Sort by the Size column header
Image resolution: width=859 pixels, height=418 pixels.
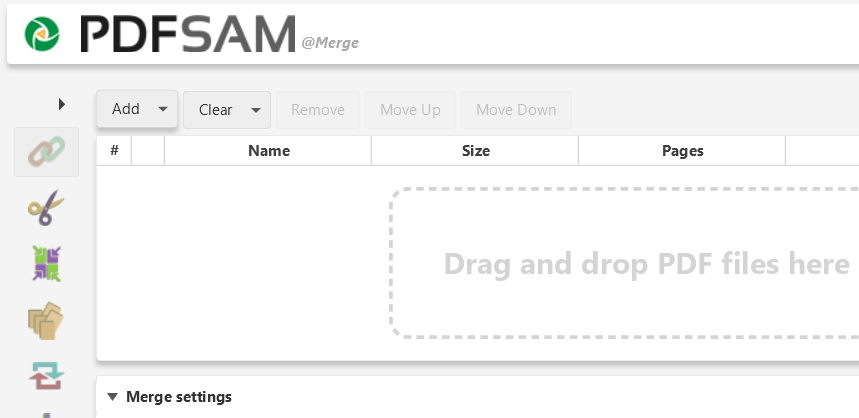pos(475,151)
